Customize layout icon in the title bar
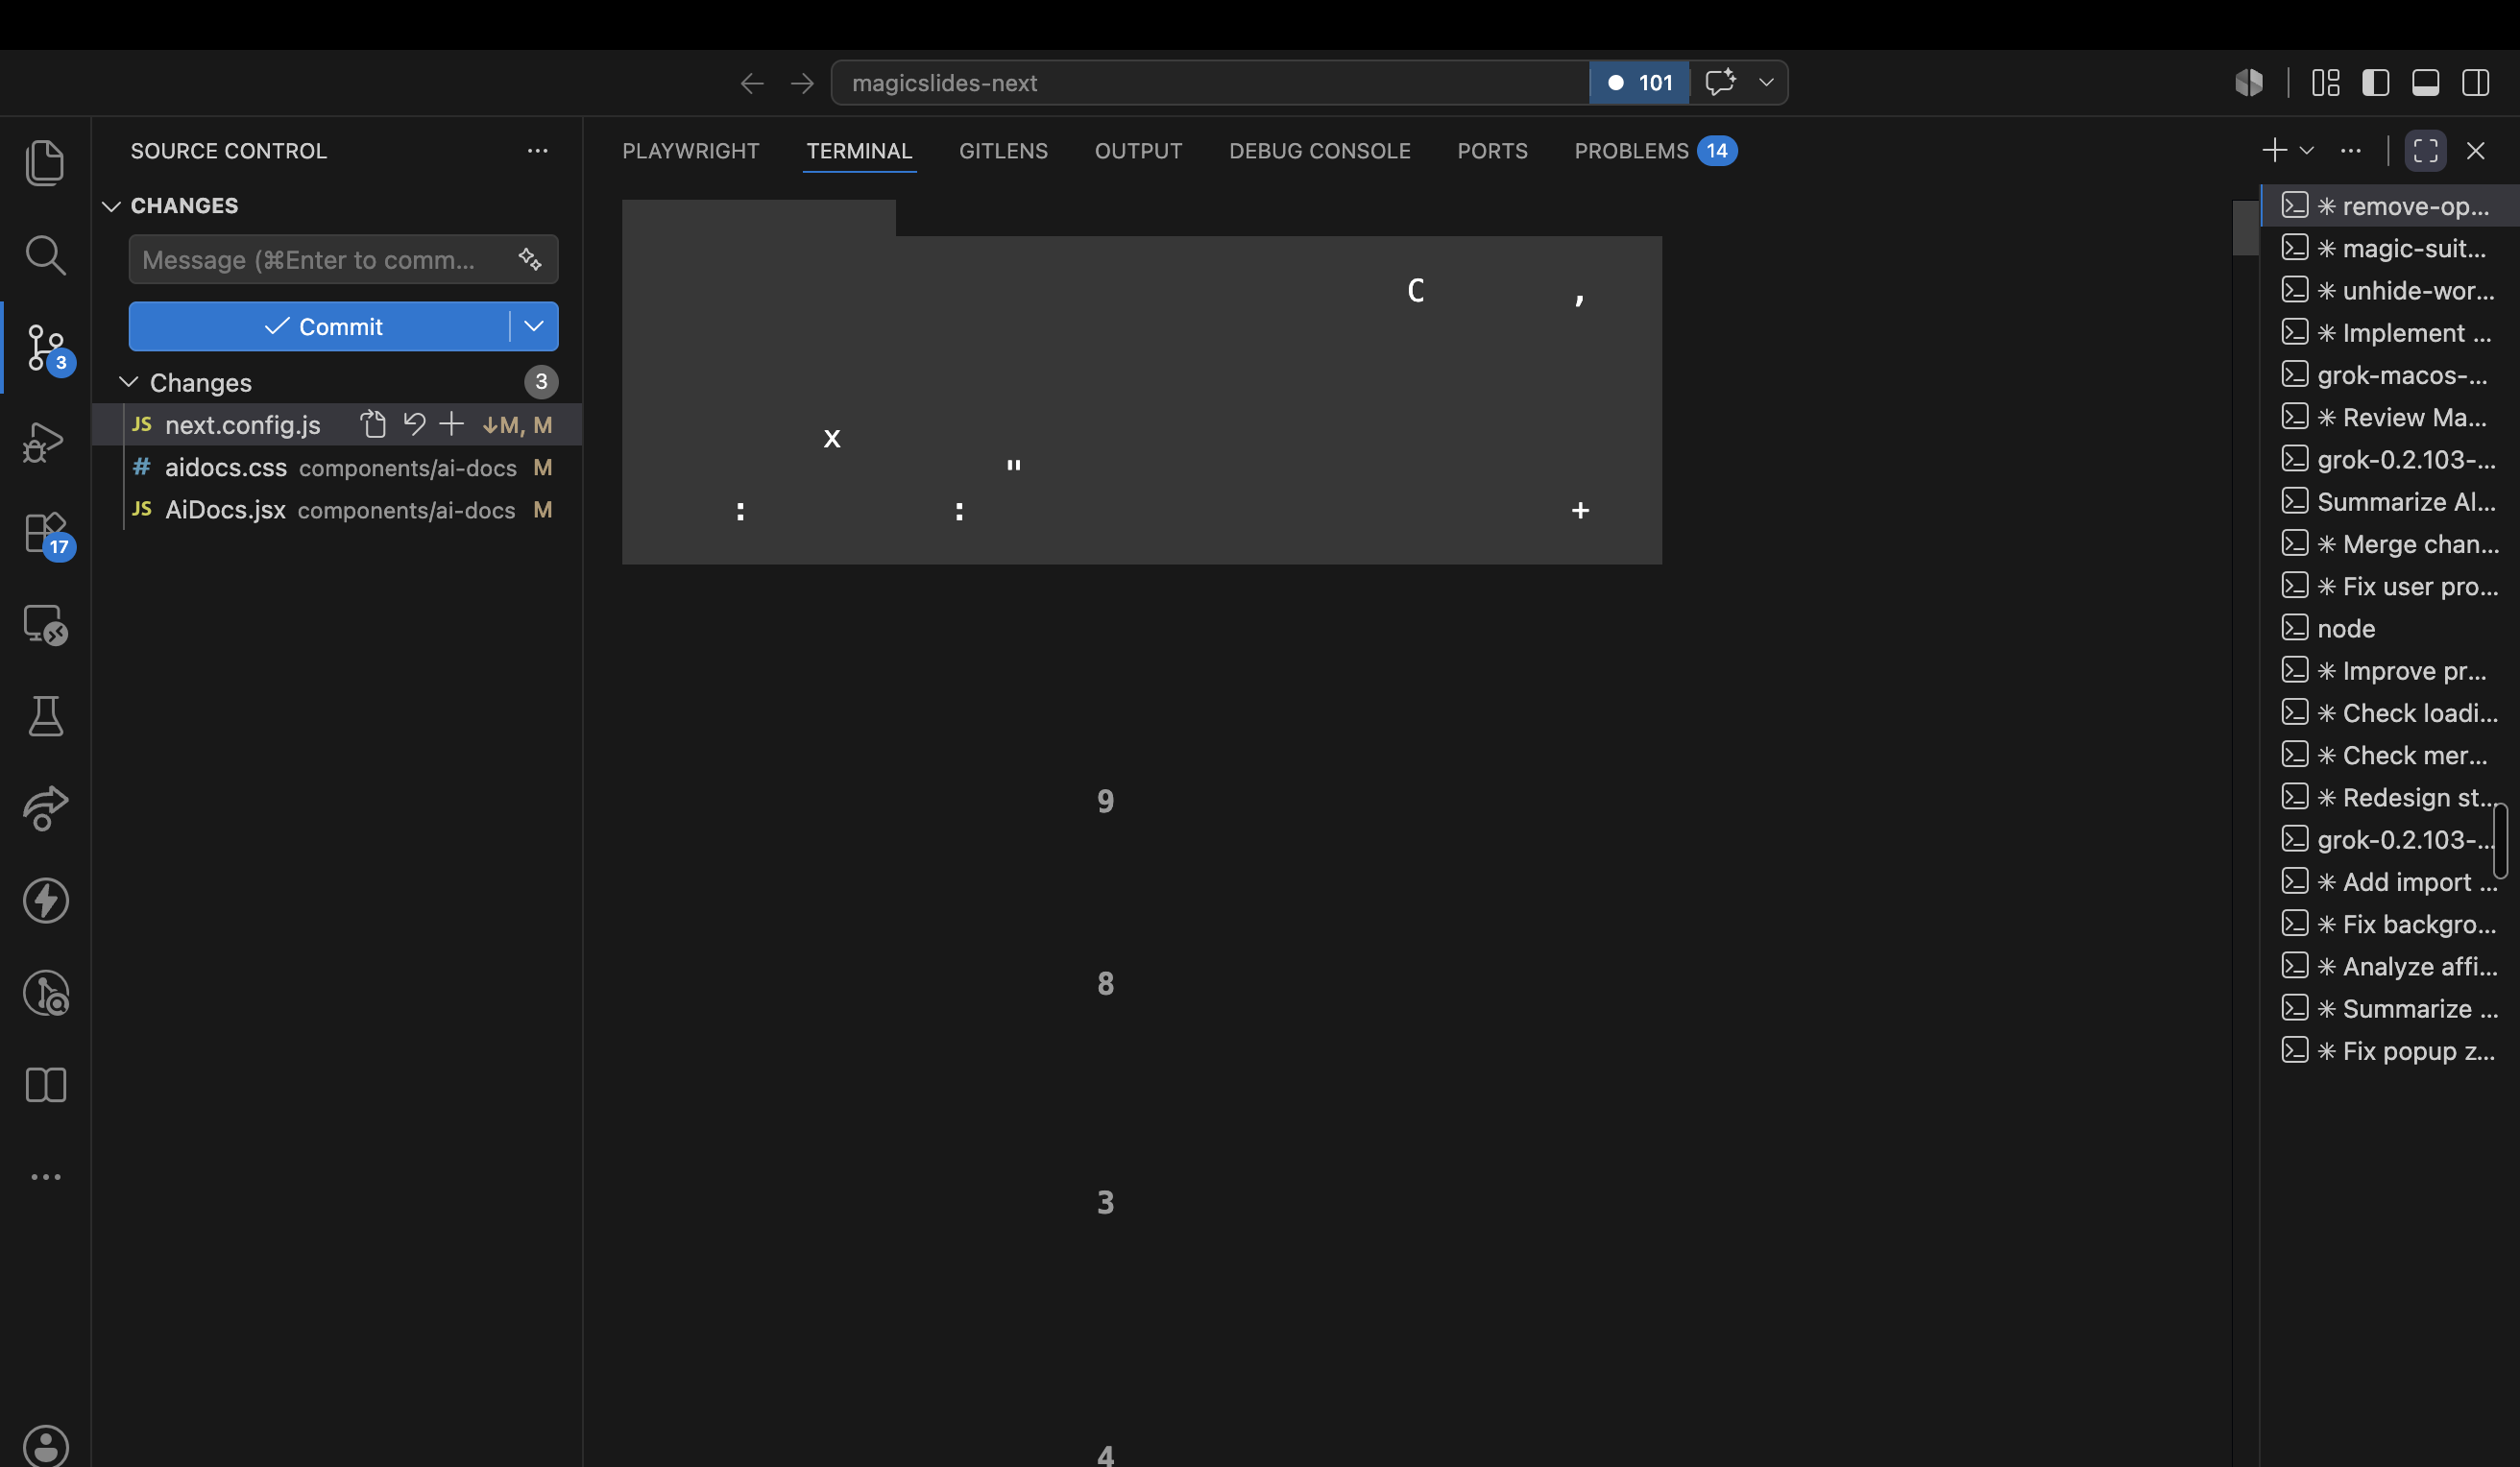Image resolution: width=2520 pixels, height=1467 pixels. click(x=2326, y=82)
